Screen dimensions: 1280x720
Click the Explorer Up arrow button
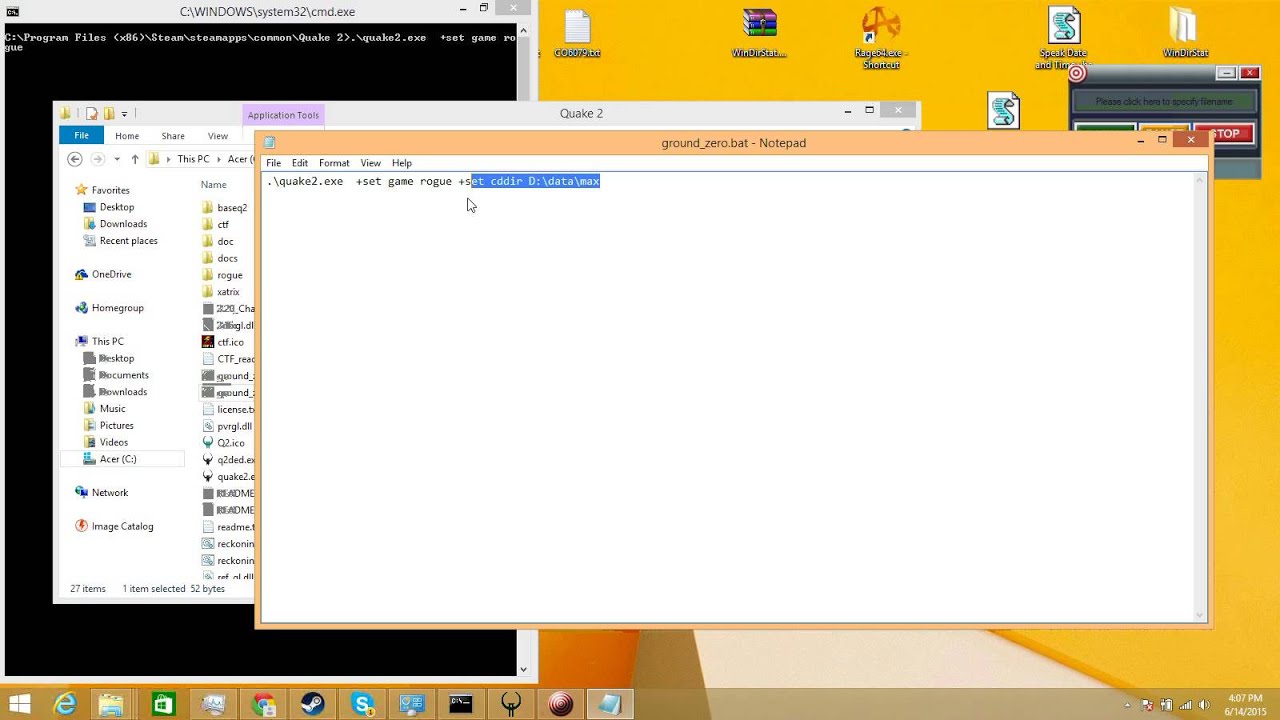[135, 159]
